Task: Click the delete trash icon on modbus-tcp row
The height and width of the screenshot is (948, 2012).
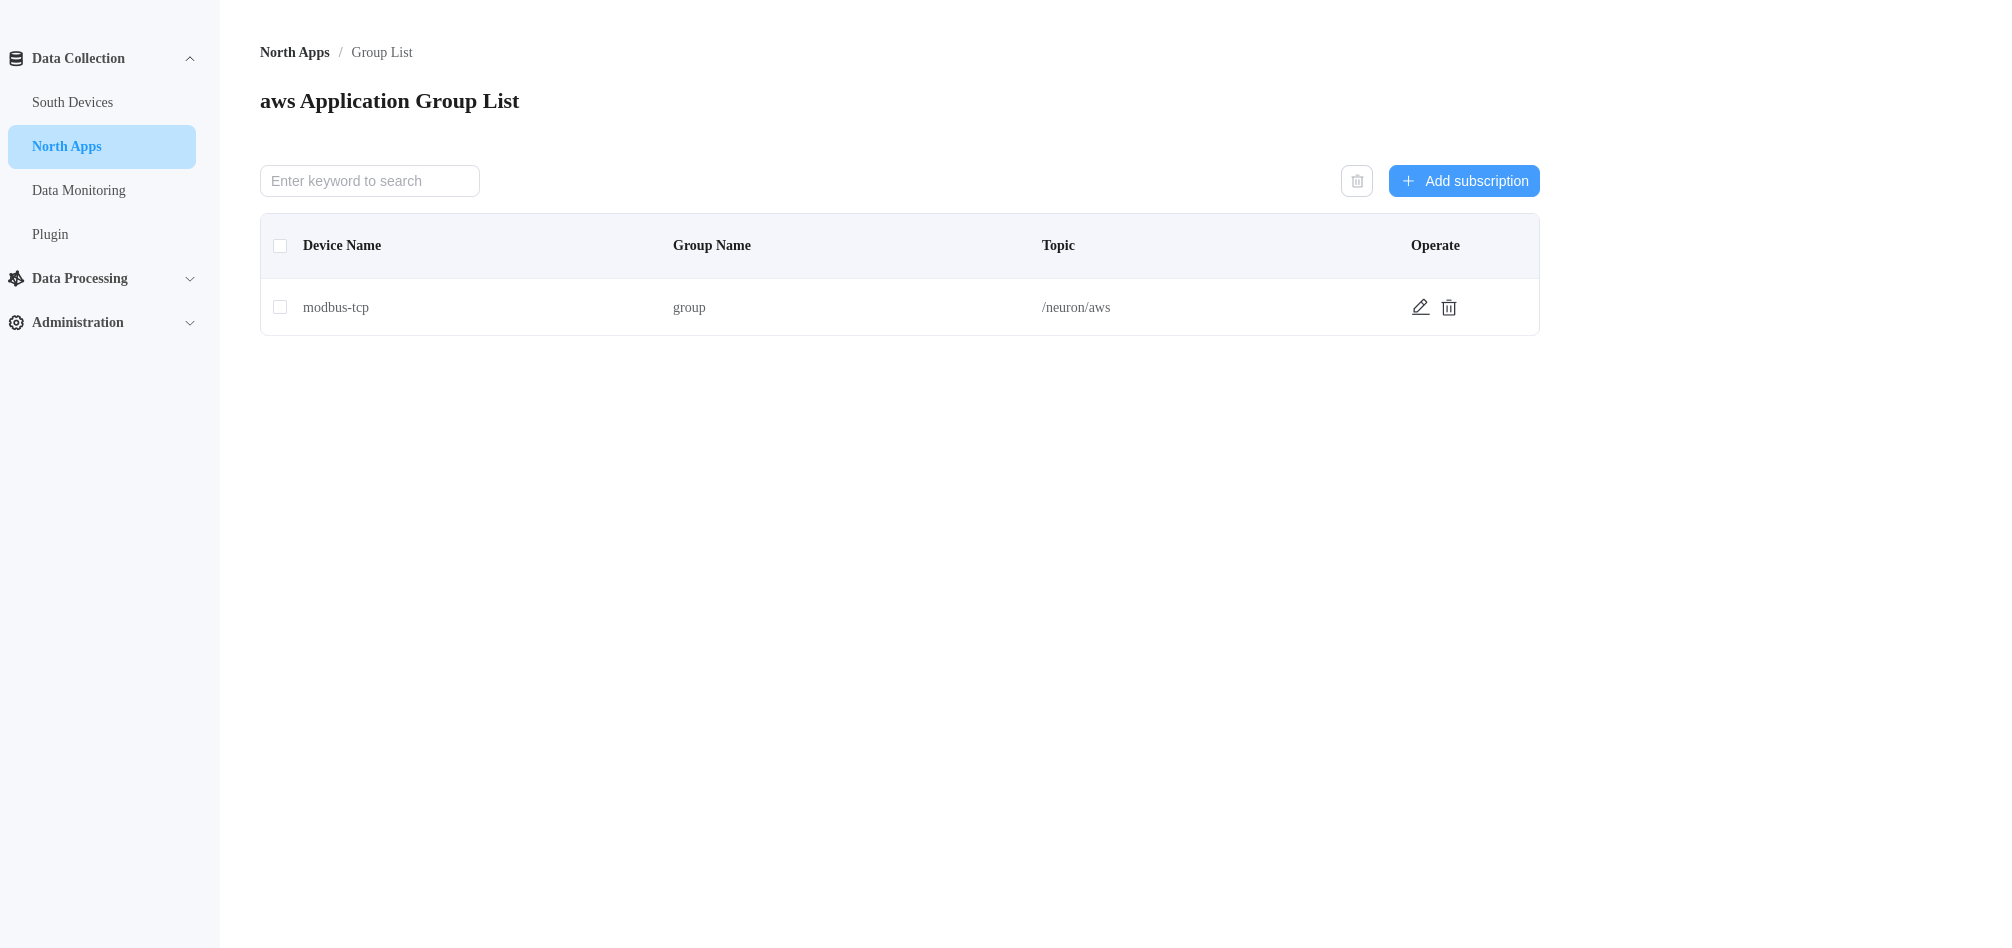Action: pos(1448,307)
